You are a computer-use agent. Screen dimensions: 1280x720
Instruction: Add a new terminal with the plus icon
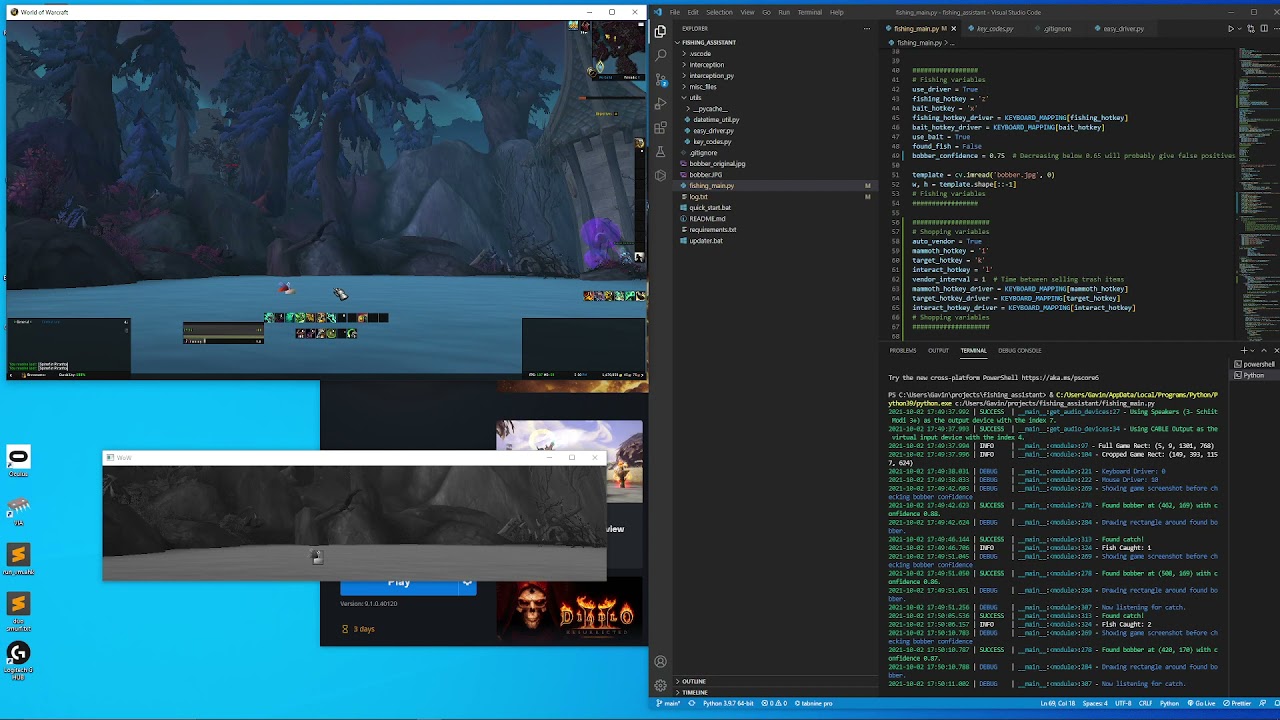[1244, 350]
